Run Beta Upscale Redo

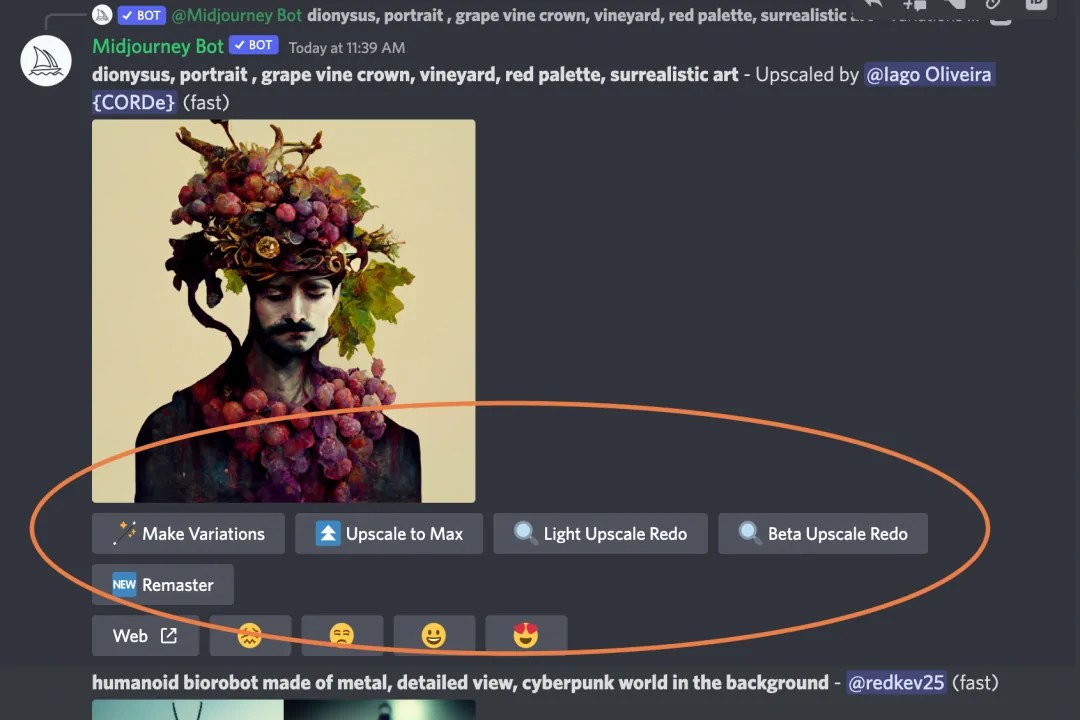(x=822, y=533)
